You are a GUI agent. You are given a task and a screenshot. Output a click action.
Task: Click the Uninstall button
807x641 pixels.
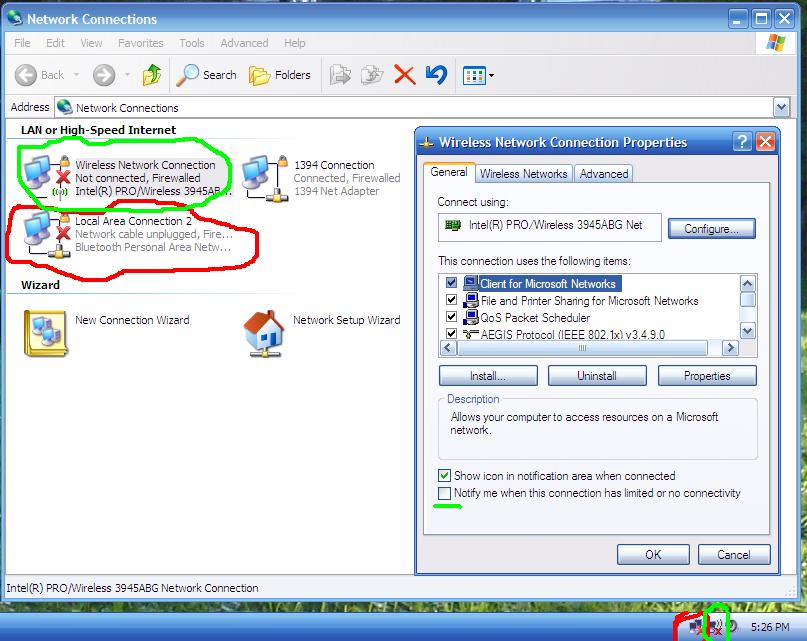(x=597, y=376)
